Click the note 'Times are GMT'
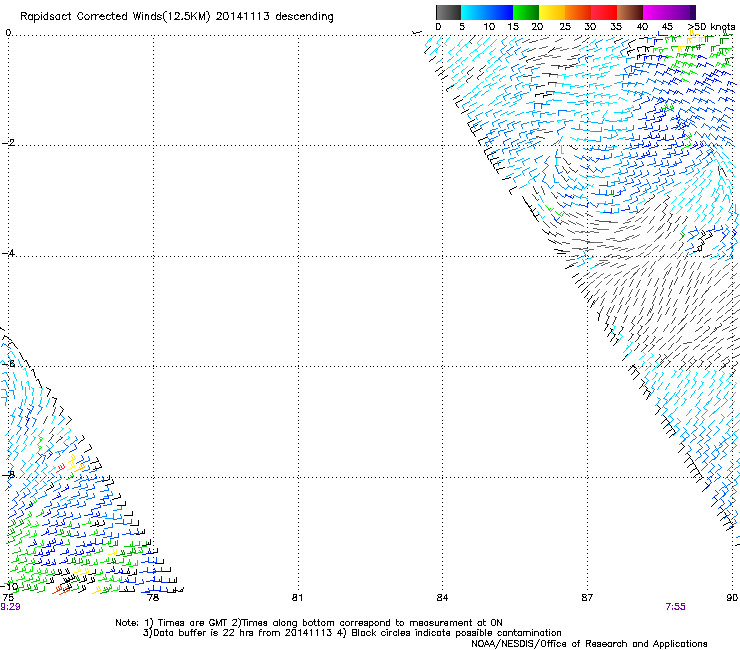Image resolution: width=740 pixels, height=650 pixels. pos(192,623)
